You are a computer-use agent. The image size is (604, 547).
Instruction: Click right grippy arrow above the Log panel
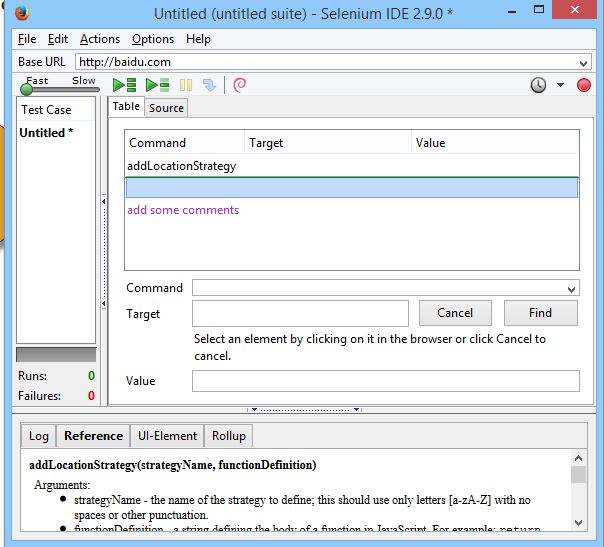click(x=356, y=409)
